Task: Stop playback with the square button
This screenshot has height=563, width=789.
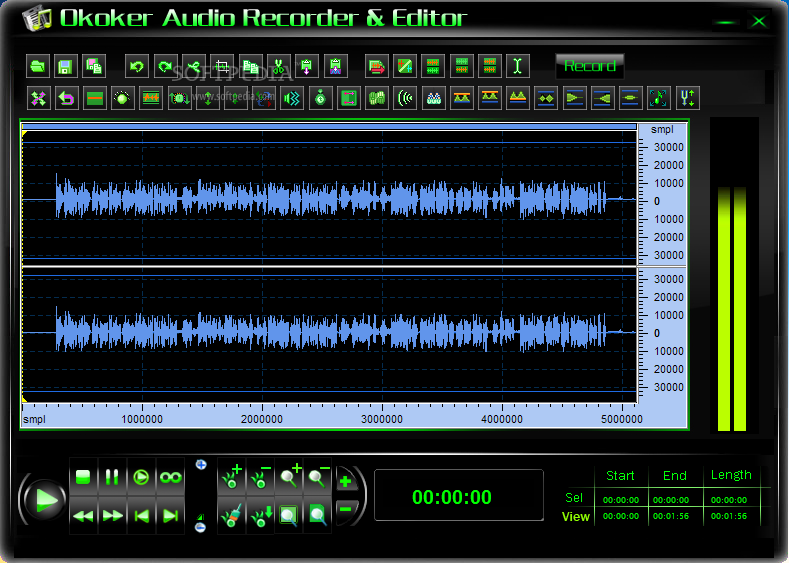Action: click(83, 477)
